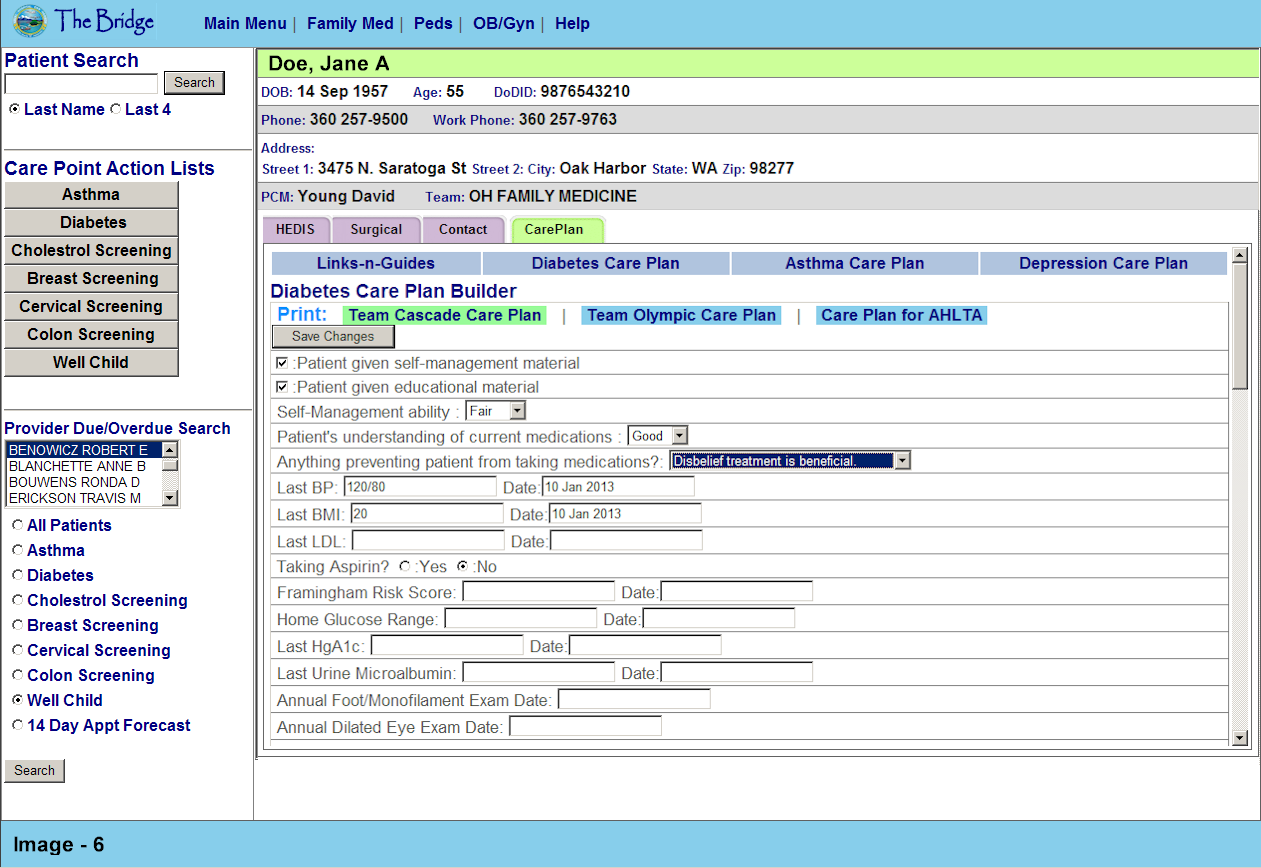
Task: Open the Family Med menu
Action: point(350,23)
